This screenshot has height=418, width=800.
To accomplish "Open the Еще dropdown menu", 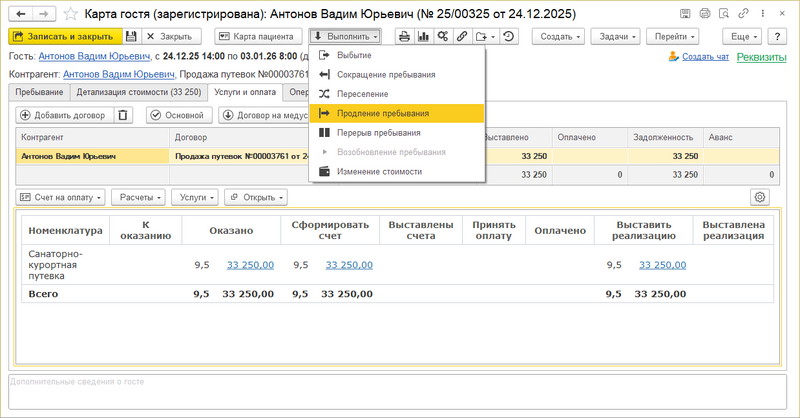I will [746, 36].
